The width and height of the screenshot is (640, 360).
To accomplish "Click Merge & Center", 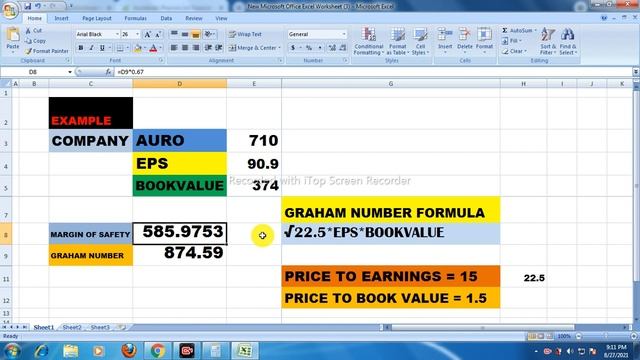I will click(252, 48).
